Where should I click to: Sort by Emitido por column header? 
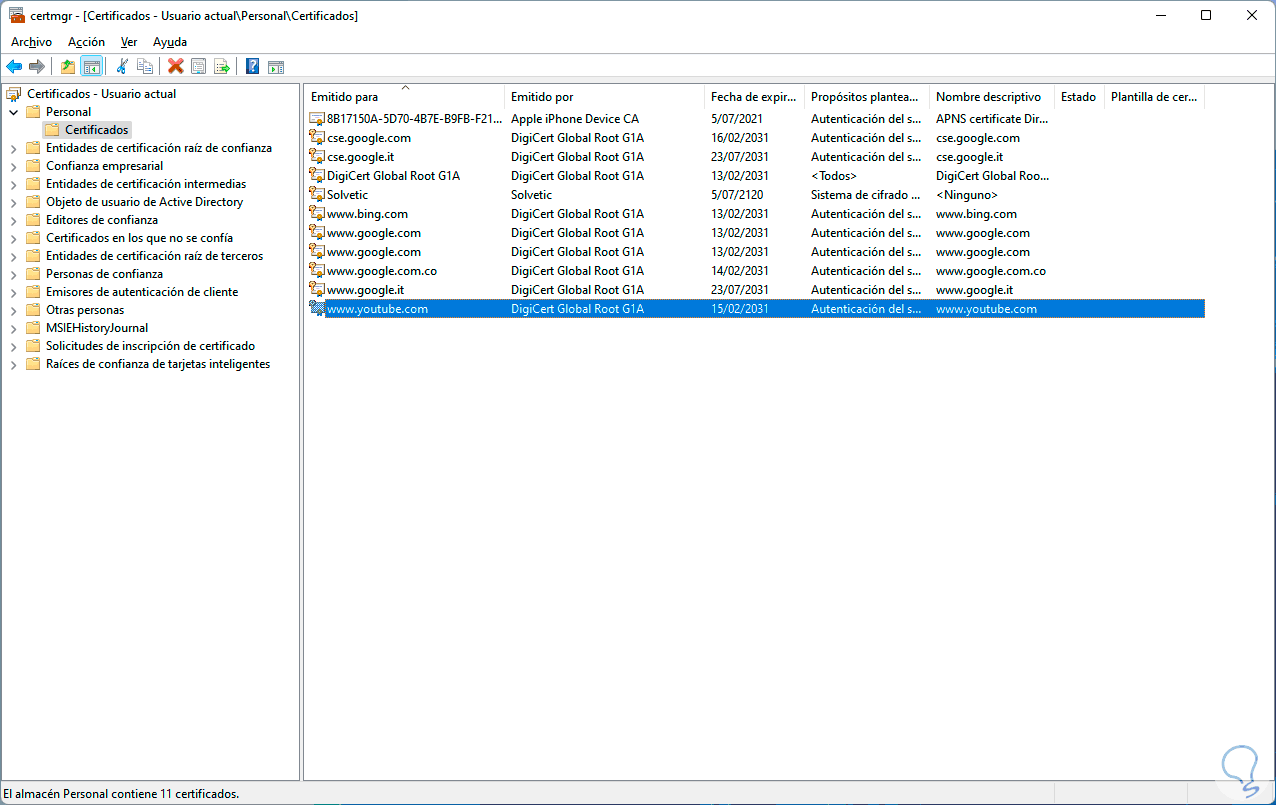pyautogui.click(x=604, y=97)
